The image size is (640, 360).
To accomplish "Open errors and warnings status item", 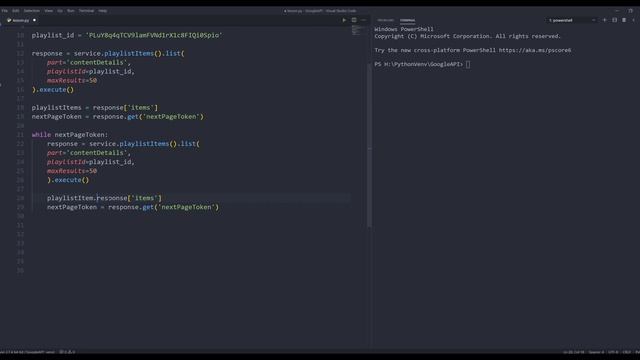I will click(67, 352).
